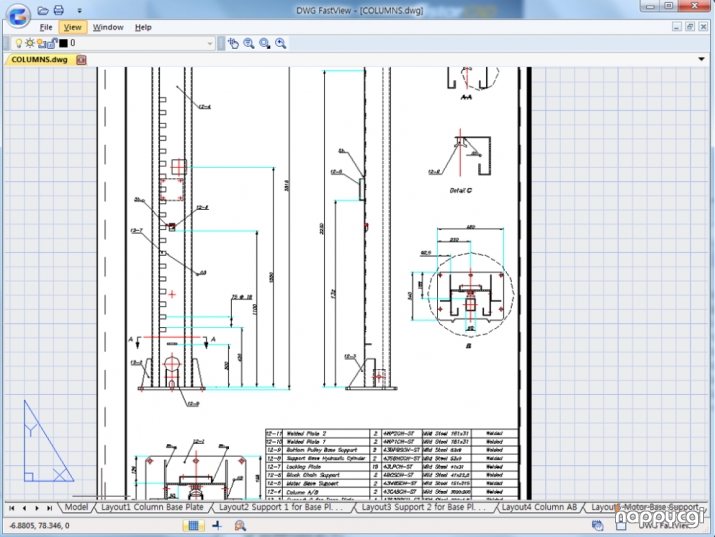Click the Open file folder icon
Viewport: 715px width, 537px height.
(x=43, y=10)
